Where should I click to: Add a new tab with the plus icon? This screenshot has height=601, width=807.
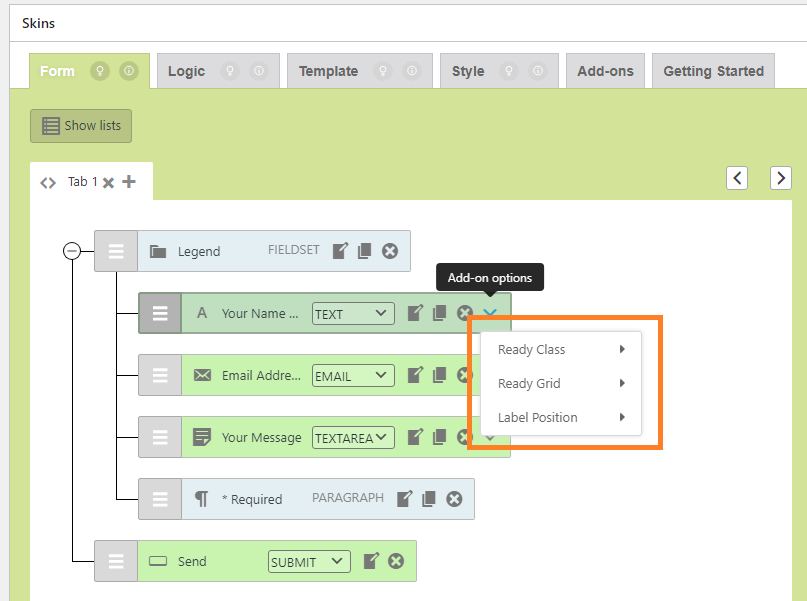point(129,182)
